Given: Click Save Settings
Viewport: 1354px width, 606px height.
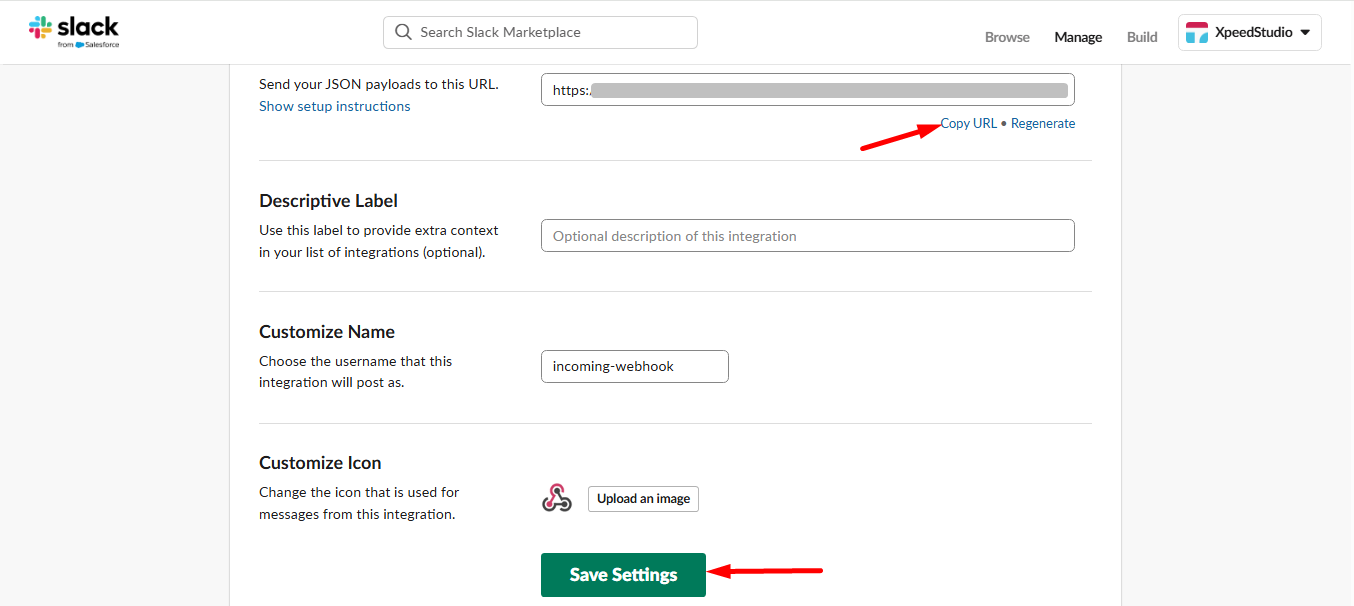Looking at the screenshot, I should [x=622, y=574].
